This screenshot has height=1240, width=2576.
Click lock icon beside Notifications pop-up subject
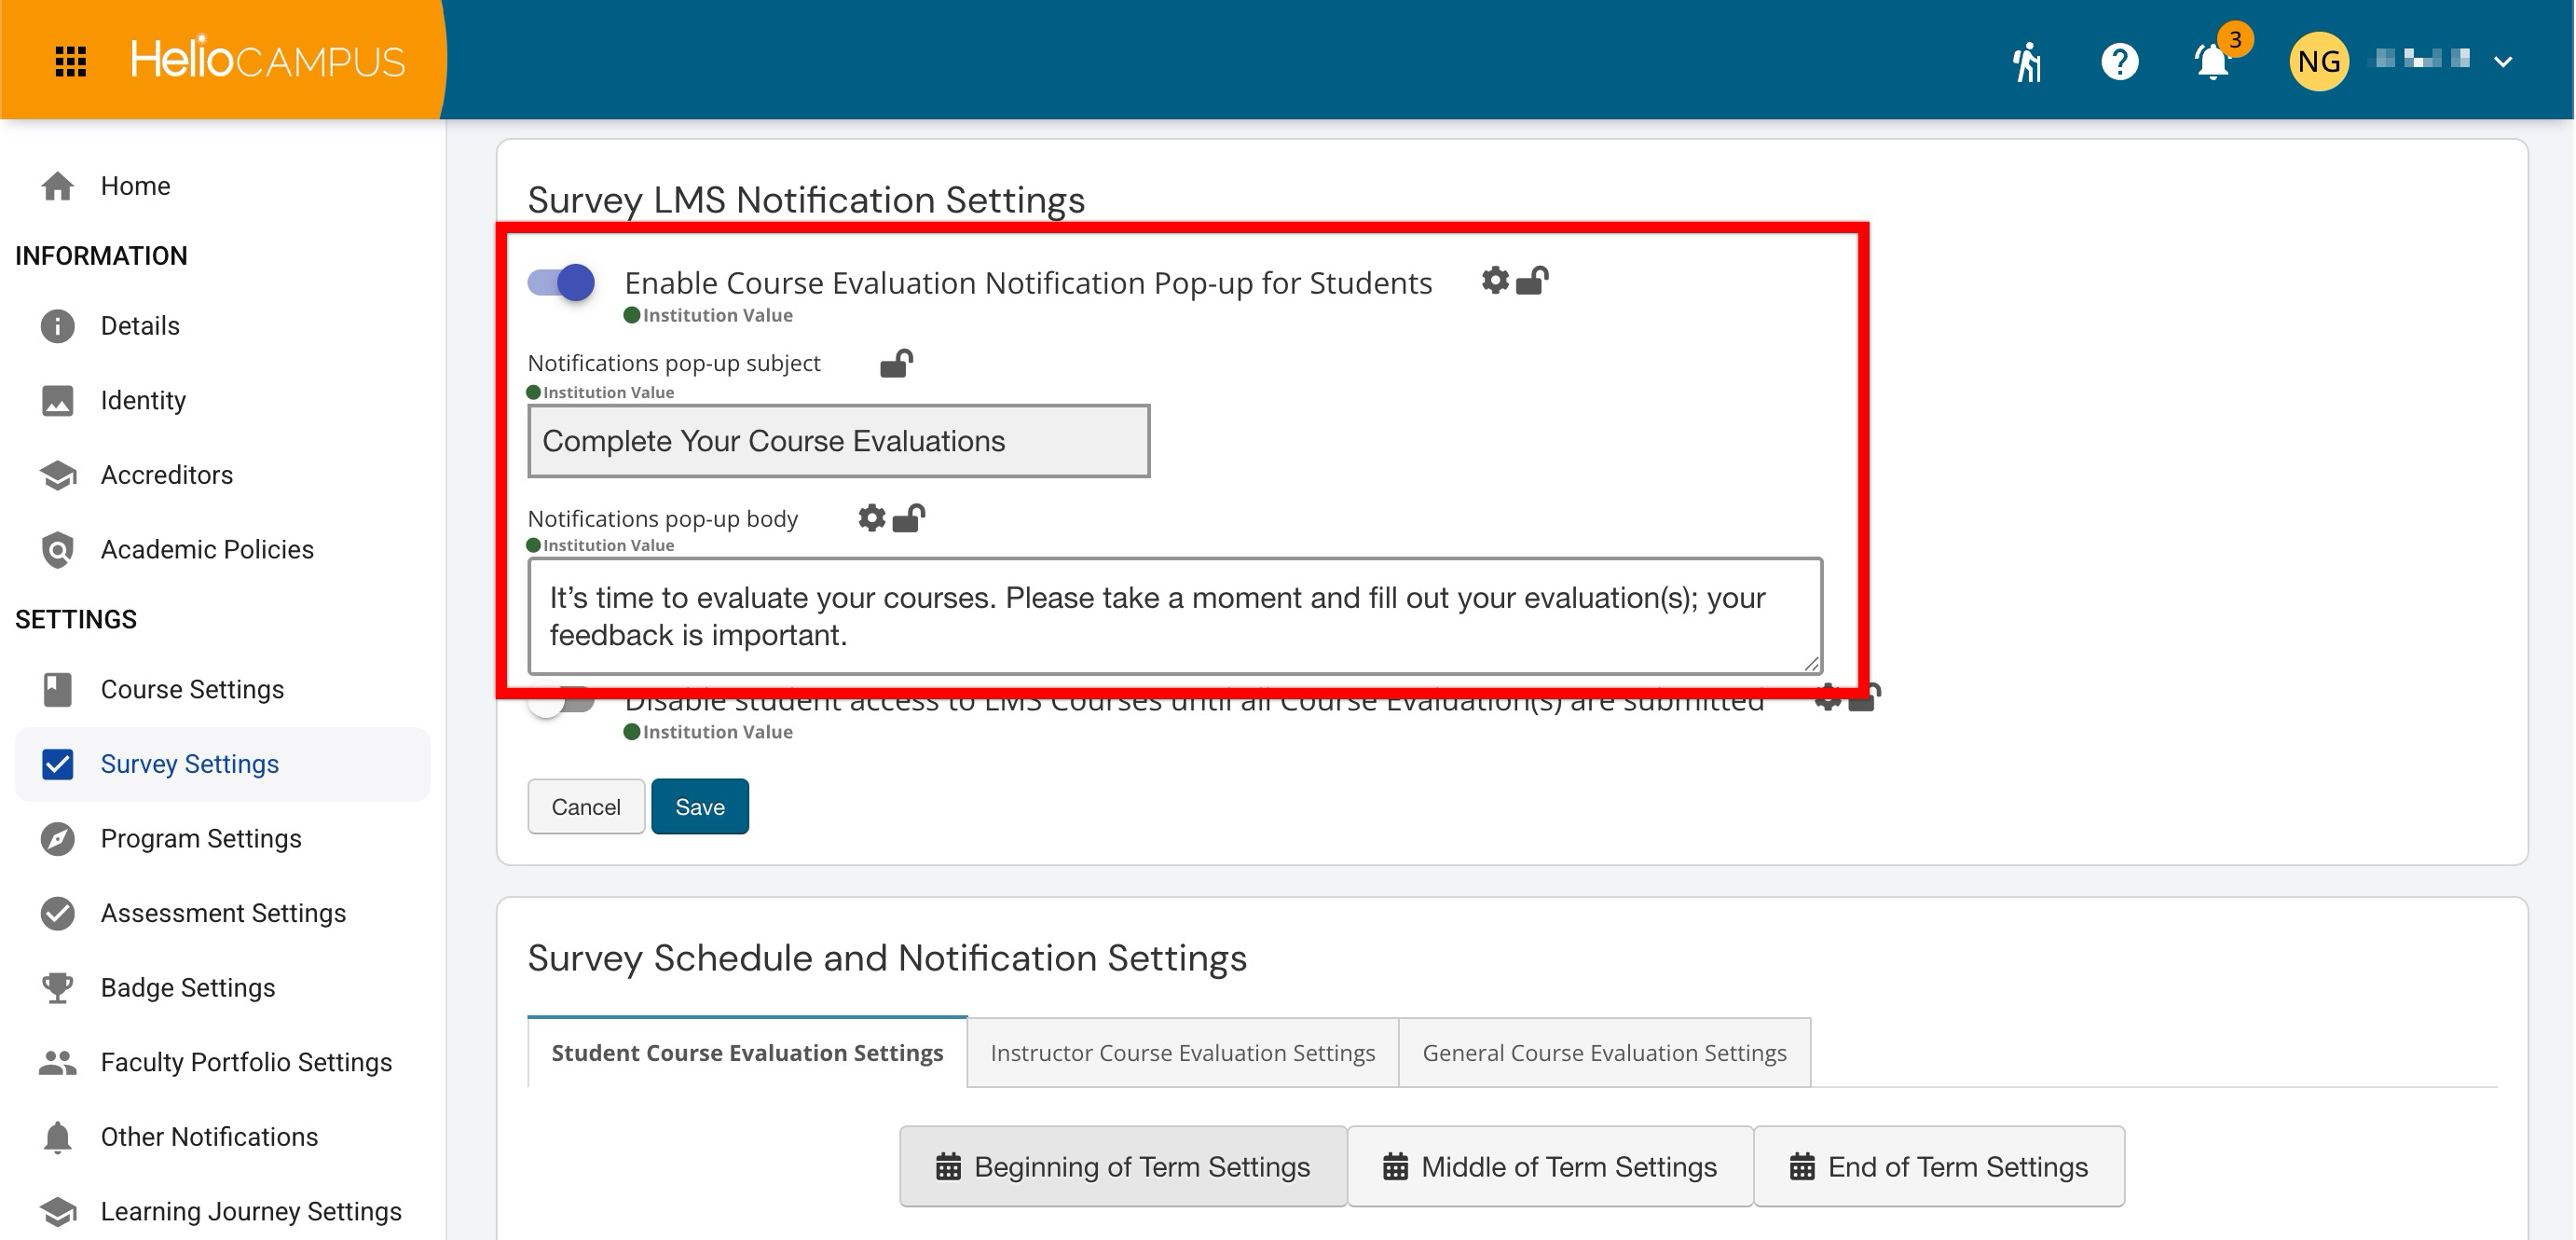(896, 362)
